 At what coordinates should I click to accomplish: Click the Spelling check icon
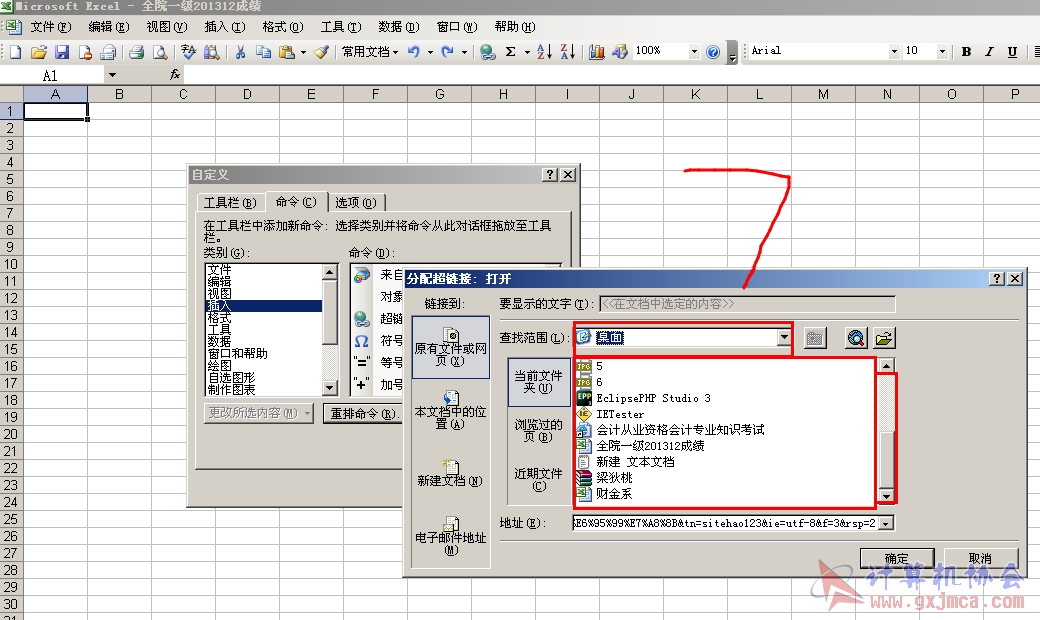[188, 52]
